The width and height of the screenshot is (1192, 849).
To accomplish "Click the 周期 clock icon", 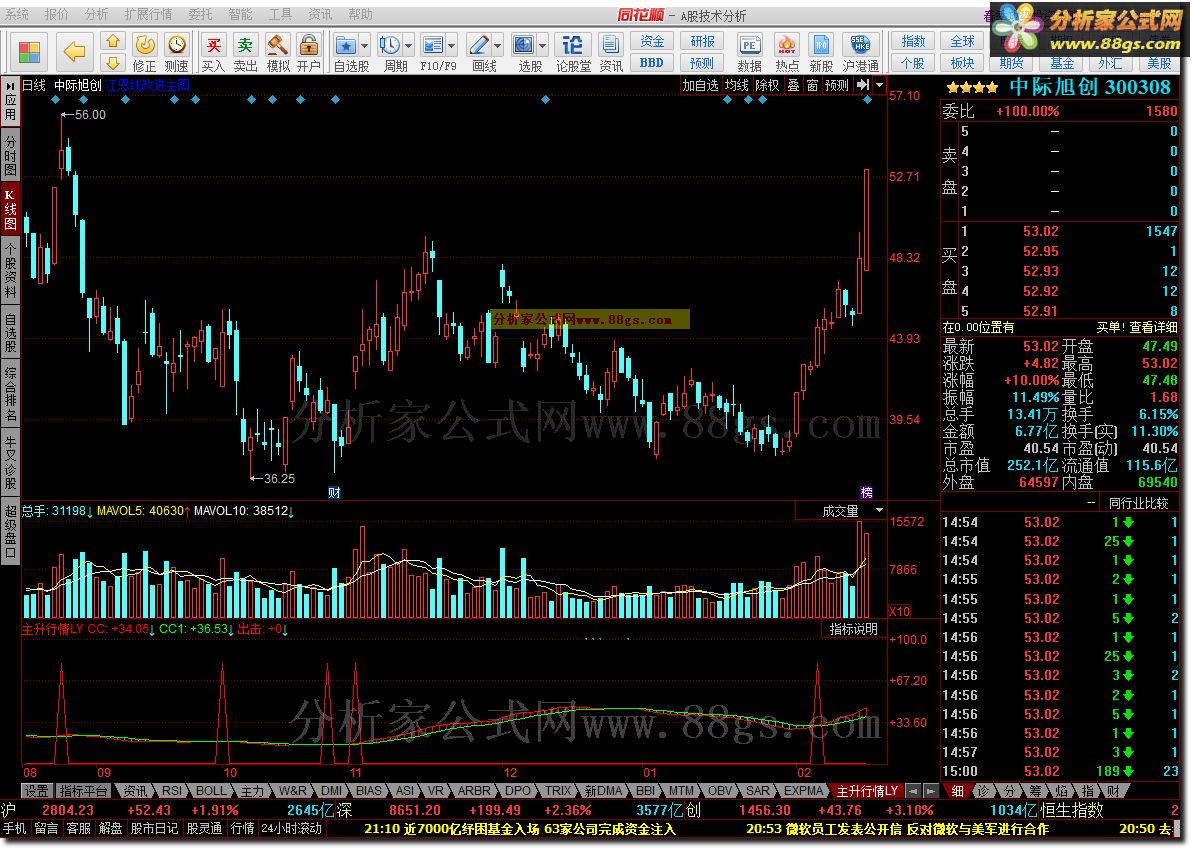I will 390,45.
